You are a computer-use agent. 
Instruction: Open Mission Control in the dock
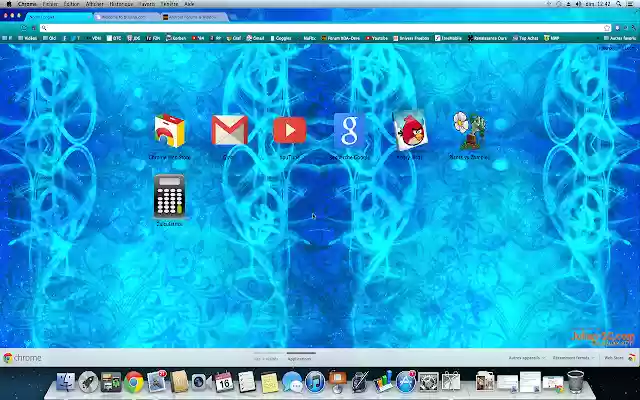click(111, 382)
